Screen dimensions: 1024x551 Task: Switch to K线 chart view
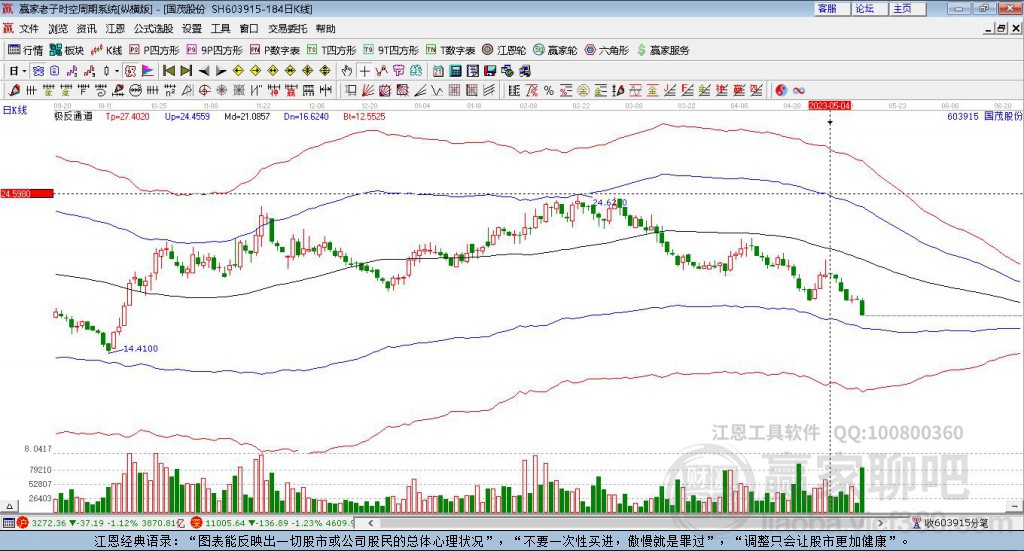pyautogui.click(x=106, y=50)
